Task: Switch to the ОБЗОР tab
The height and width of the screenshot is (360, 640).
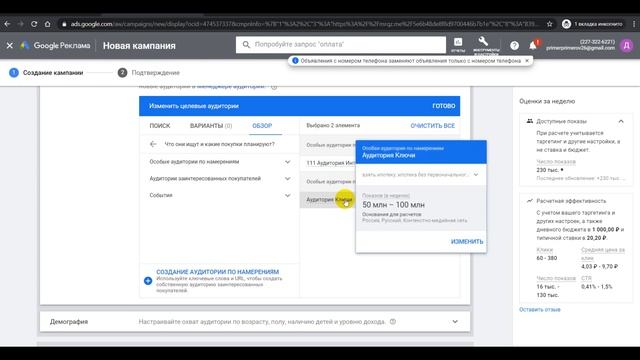Action: pos(262,126)
